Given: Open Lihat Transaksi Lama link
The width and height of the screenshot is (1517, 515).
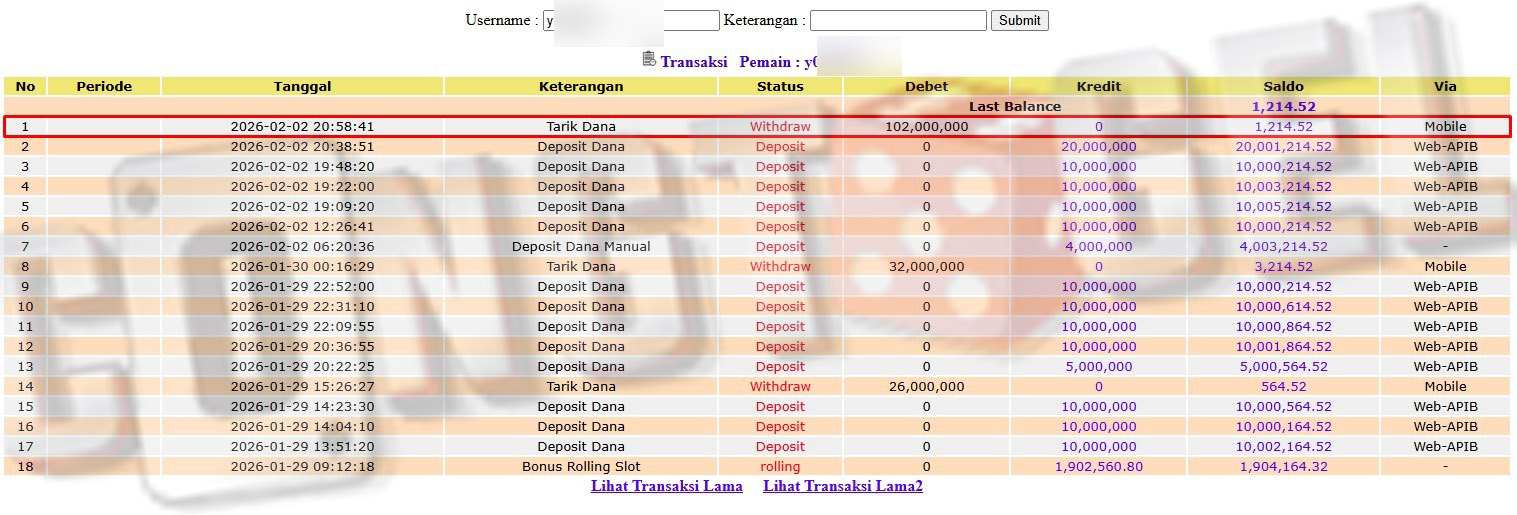Looking at the screenshot, I should [x=666, y=487].
